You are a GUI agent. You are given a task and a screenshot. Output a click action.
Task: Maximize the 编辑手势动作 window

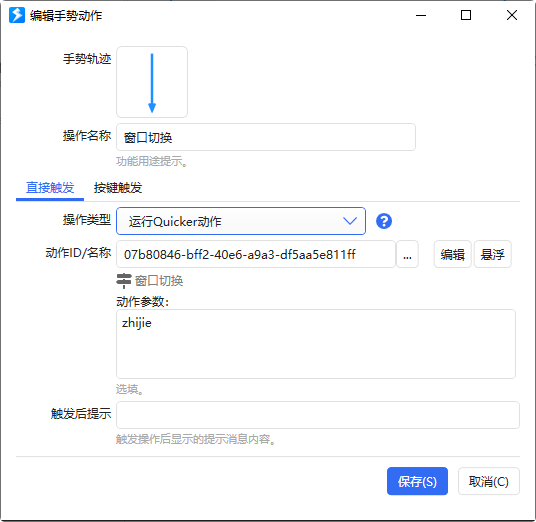[466, 15]
